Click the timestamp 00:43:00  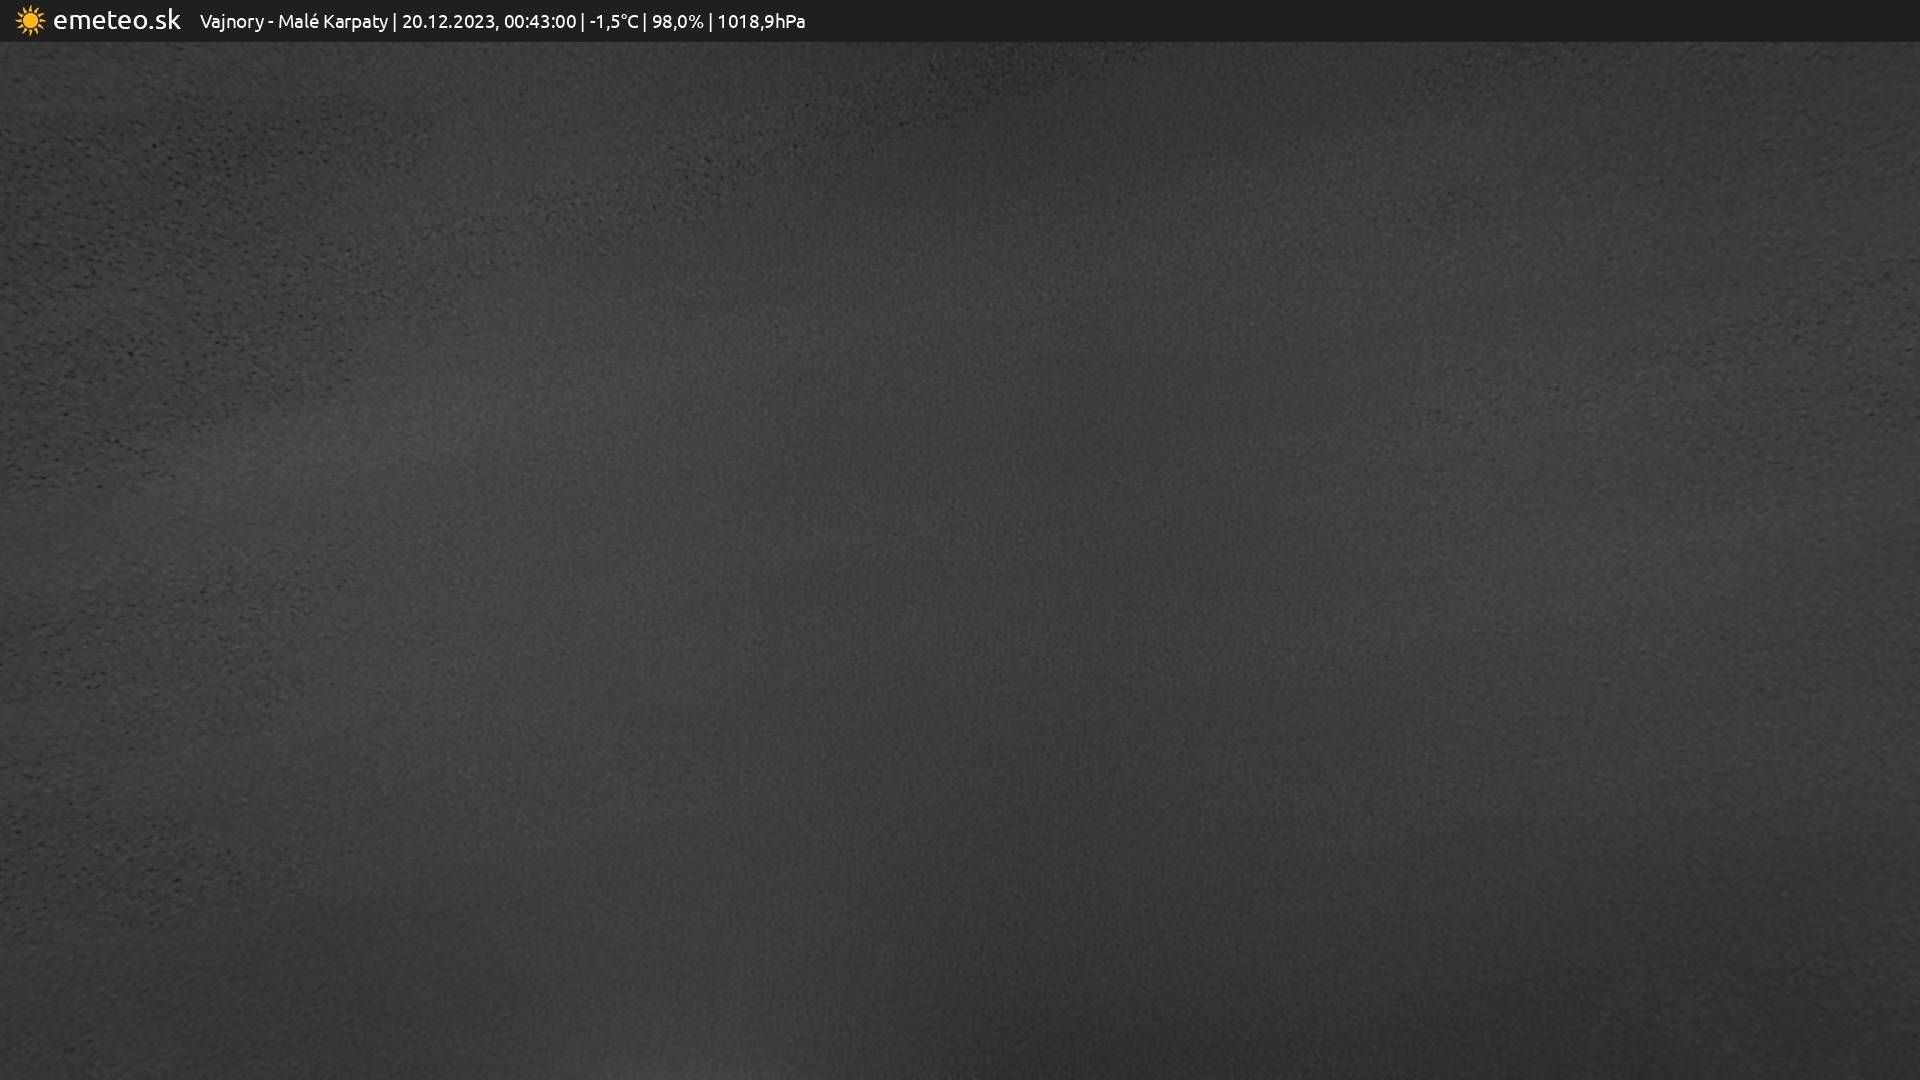pyautogui.click(x=540, y=21)
